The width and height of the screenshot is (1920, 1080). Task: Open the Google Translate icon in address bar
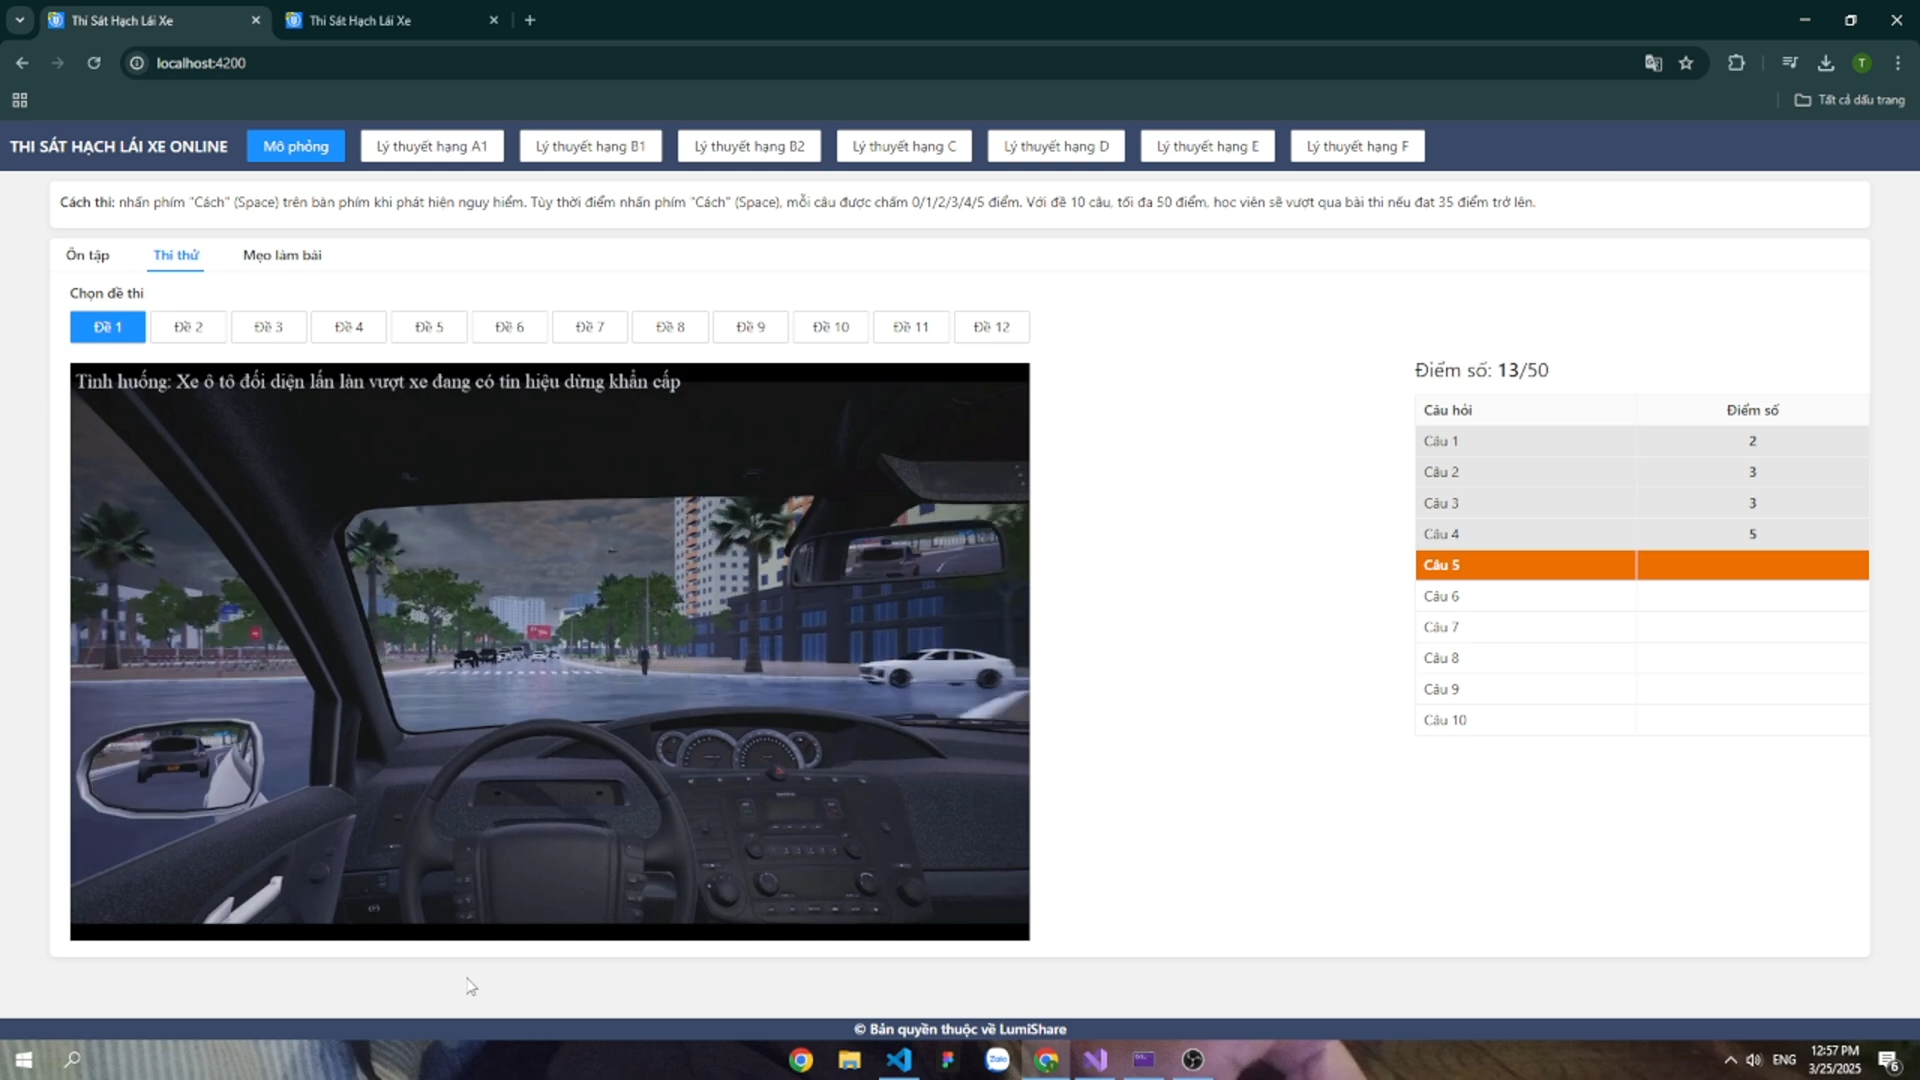[x=1653, y=63]
